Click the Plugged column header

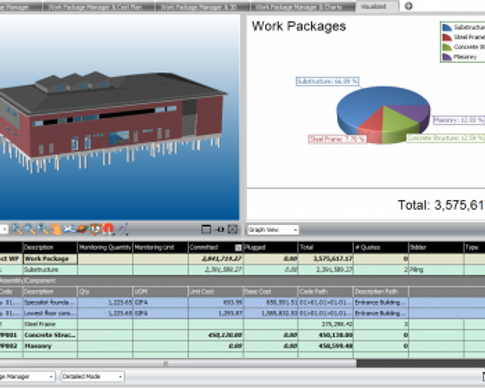(x=270, y=247)
